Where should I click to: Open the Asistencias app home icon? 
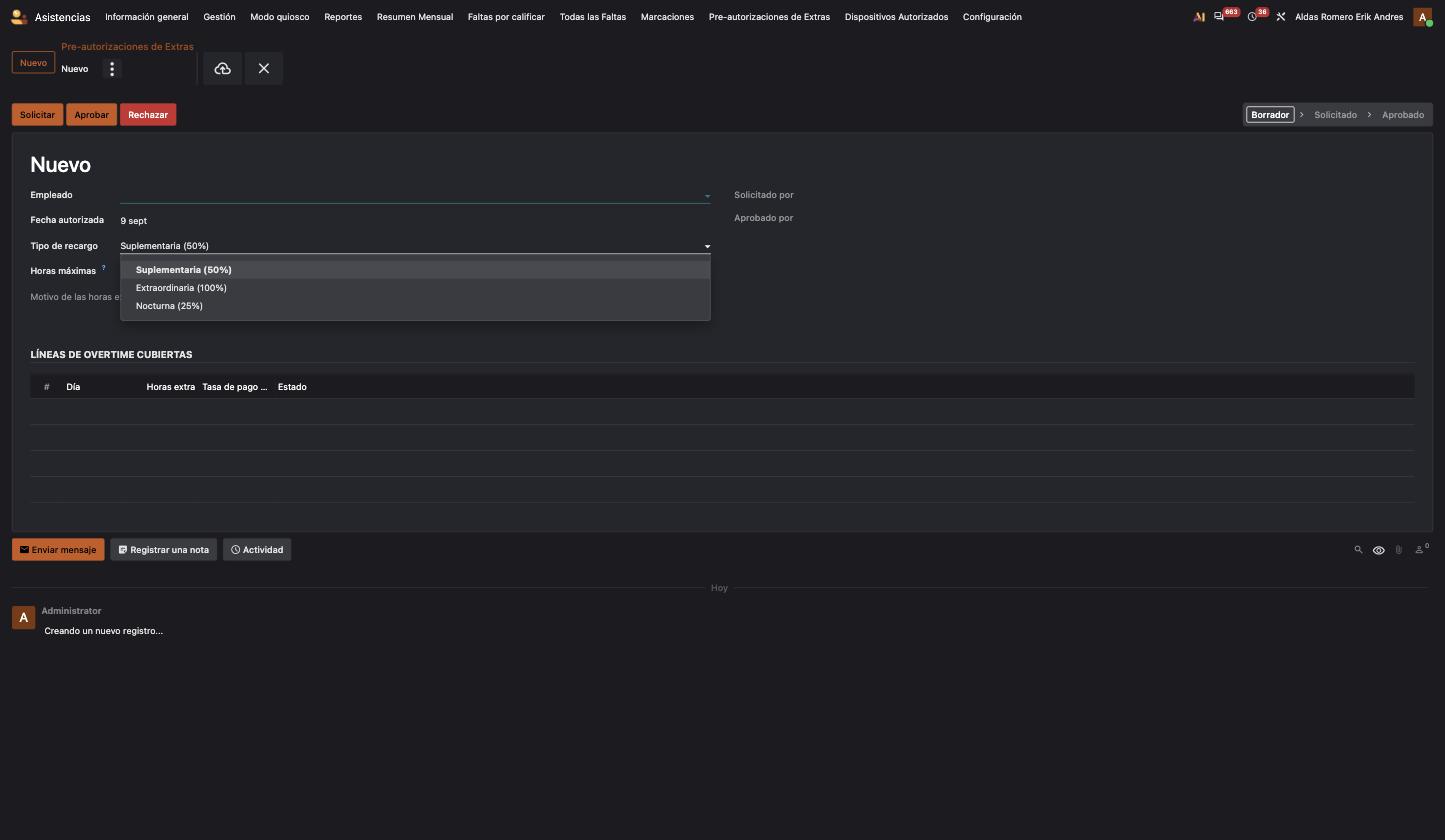pos(19,17)
